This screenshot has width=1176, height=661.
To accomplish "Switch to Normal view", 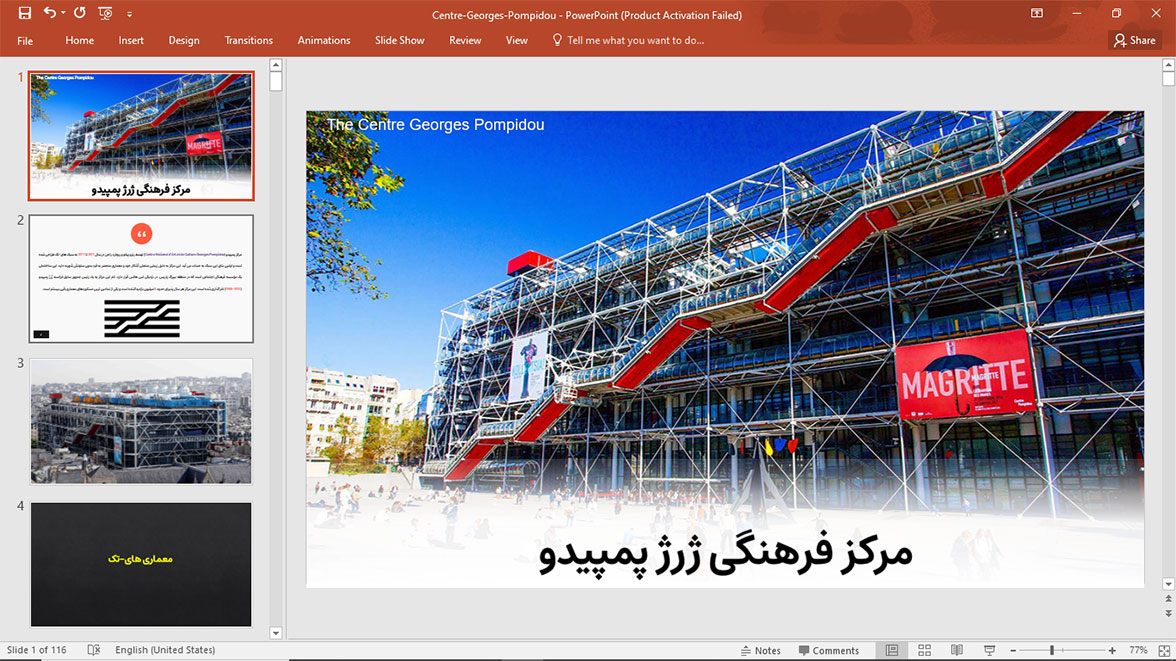I will [892, 650].
